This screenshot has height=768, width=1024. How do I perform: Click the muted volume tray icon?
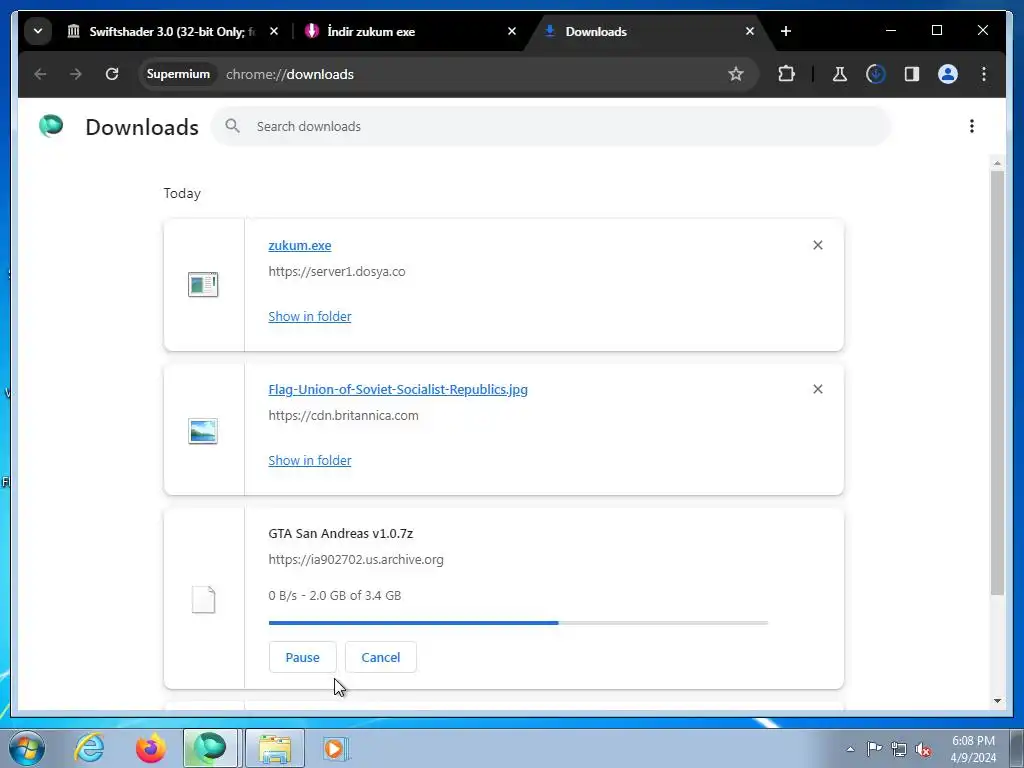pyautogui.click(x=923, y=749)
